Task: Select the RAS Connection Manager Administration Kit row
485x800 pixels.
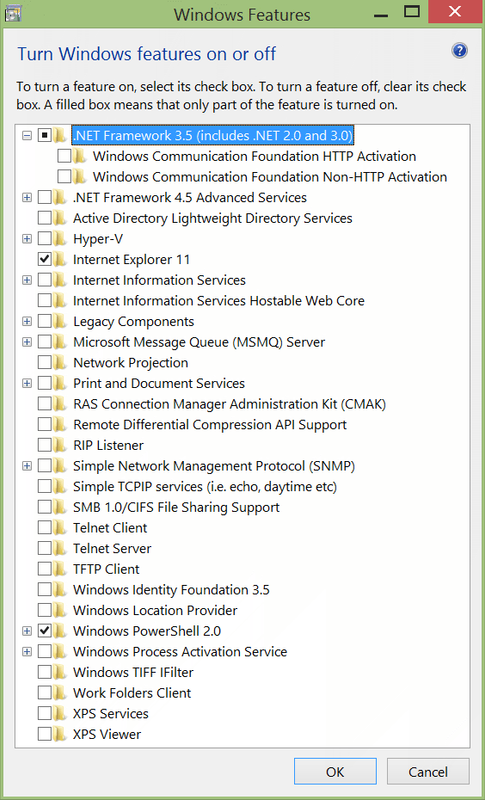Action: pos(229,404)
